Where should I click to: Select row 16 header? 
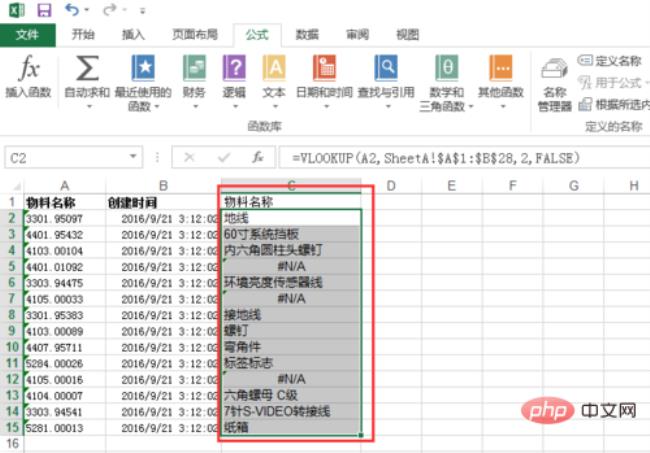coord(12,443)
